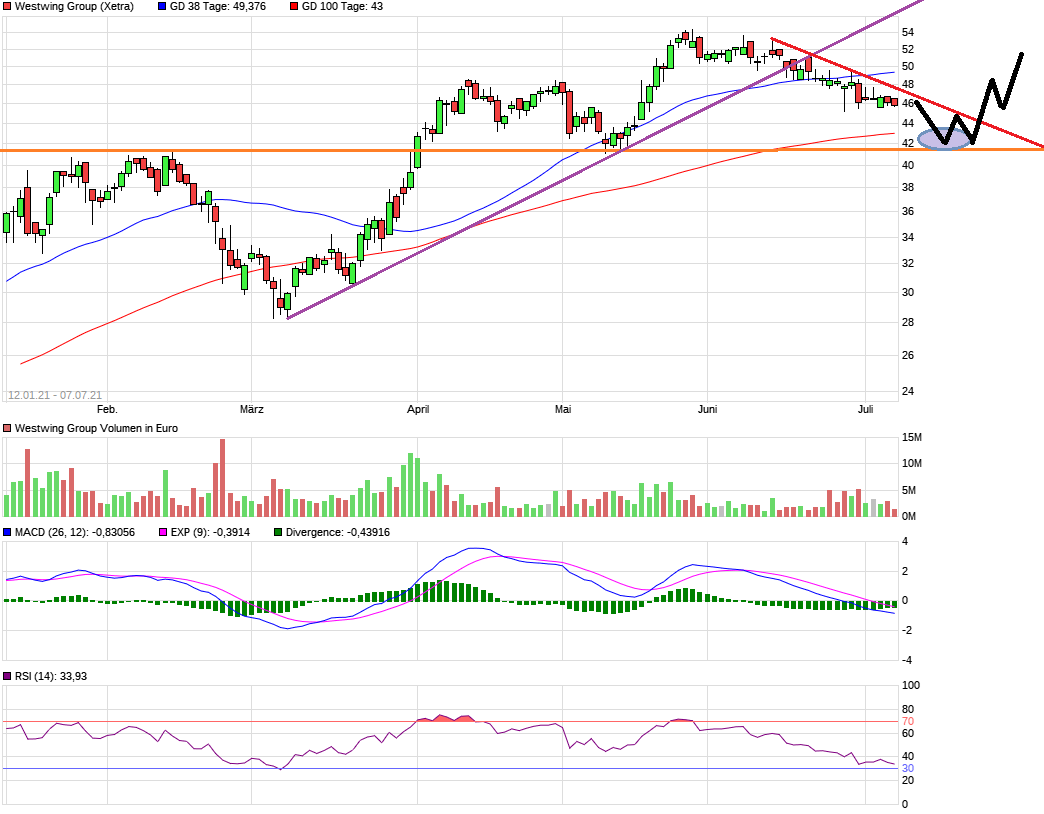The height and width of the screenshot is (814, 1044).
Task: Select the 'GD 38 Tage: 49,376' label
Action: 218,7
